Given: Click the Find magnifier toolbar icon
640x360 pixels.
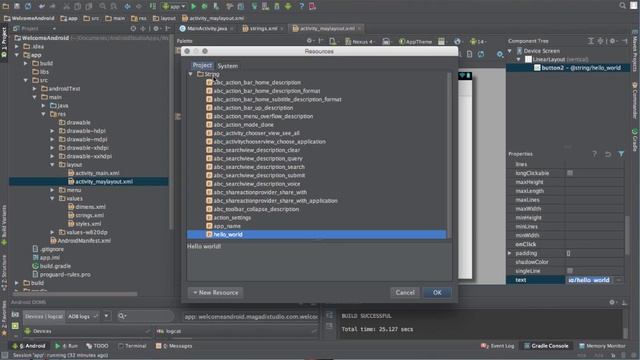Looking at the screenshot, I should 102,6.
